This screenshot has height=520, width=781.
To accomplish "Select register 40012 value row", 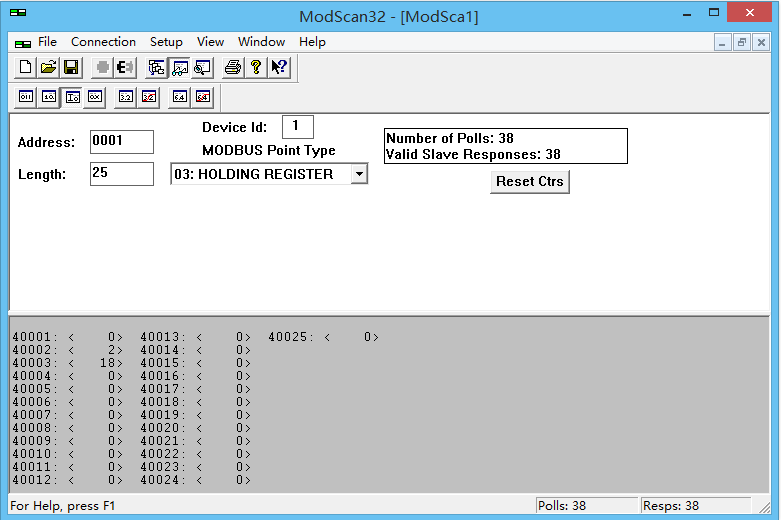I will 68,480.
